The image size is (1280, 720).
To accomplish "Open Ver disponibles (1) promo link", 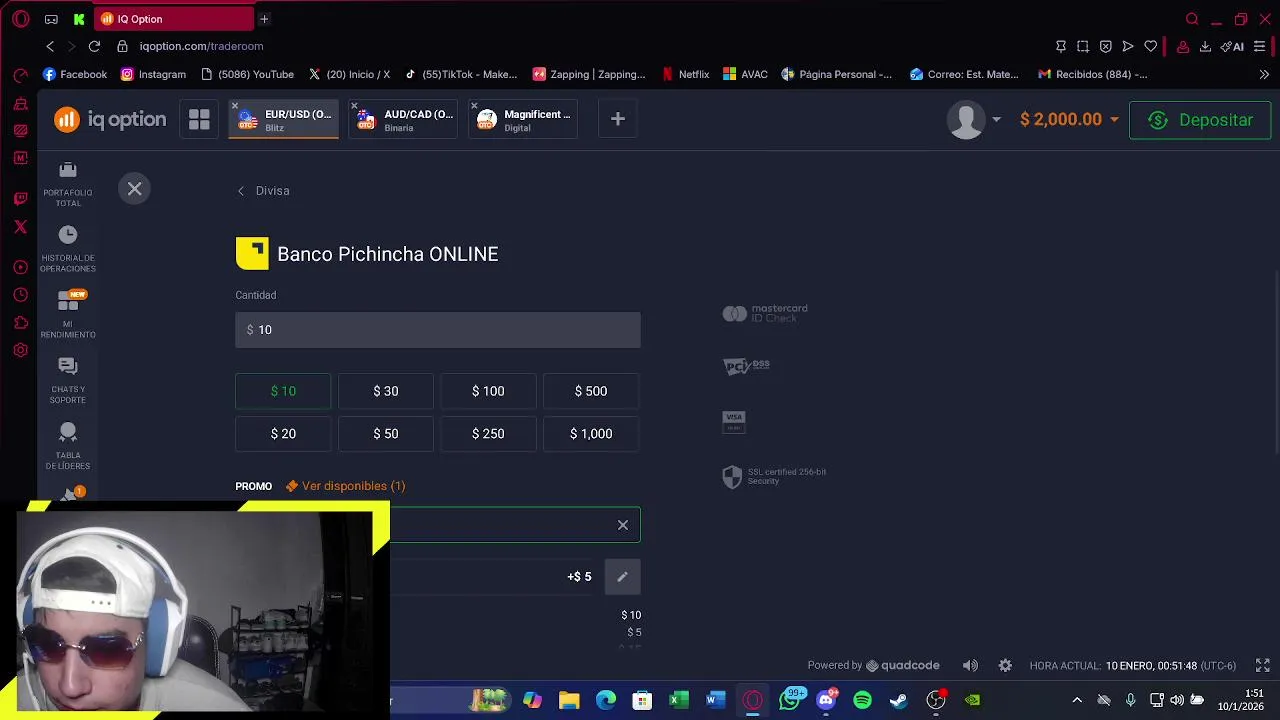I will (345, 486).
